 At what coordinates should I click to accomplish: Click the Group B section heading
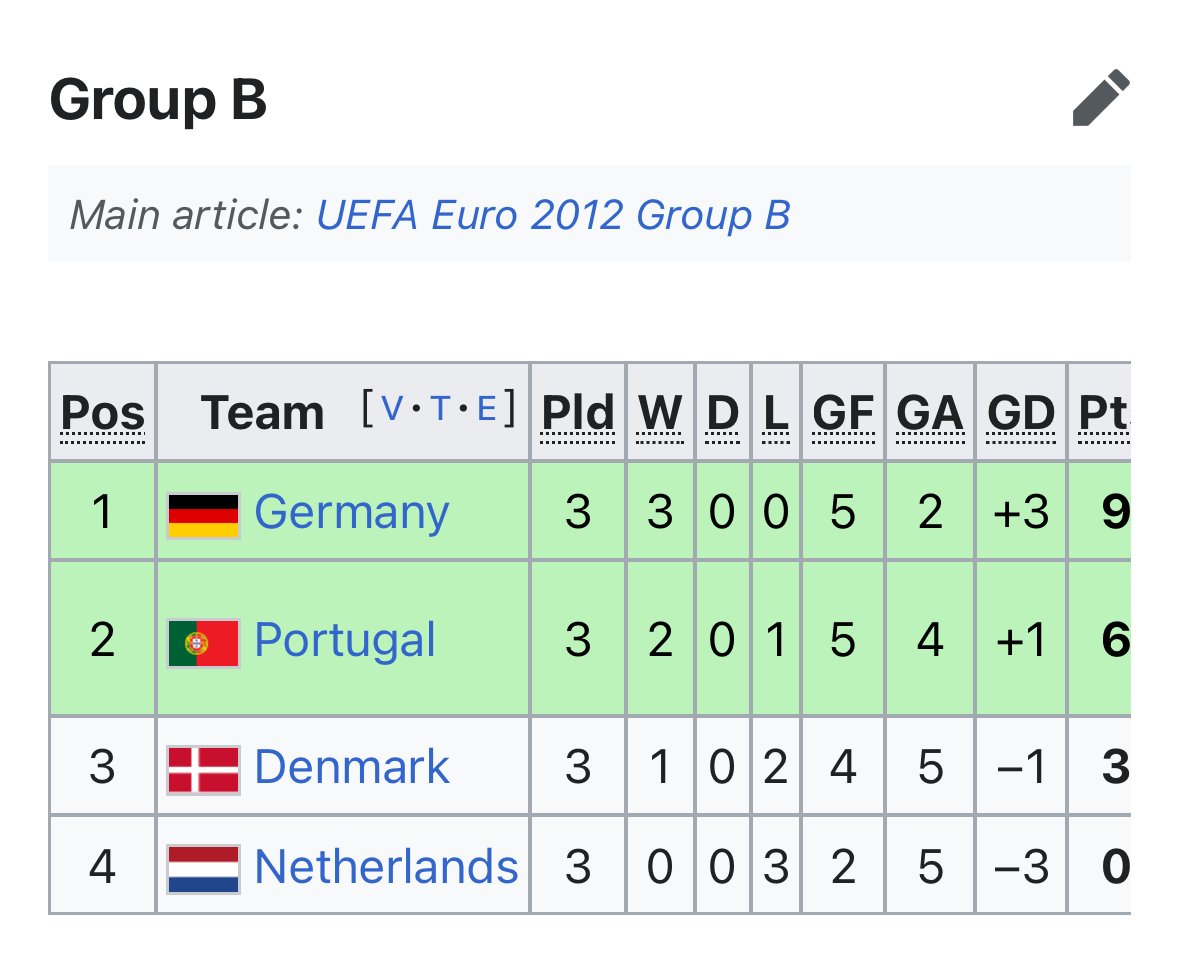[158, 100]
